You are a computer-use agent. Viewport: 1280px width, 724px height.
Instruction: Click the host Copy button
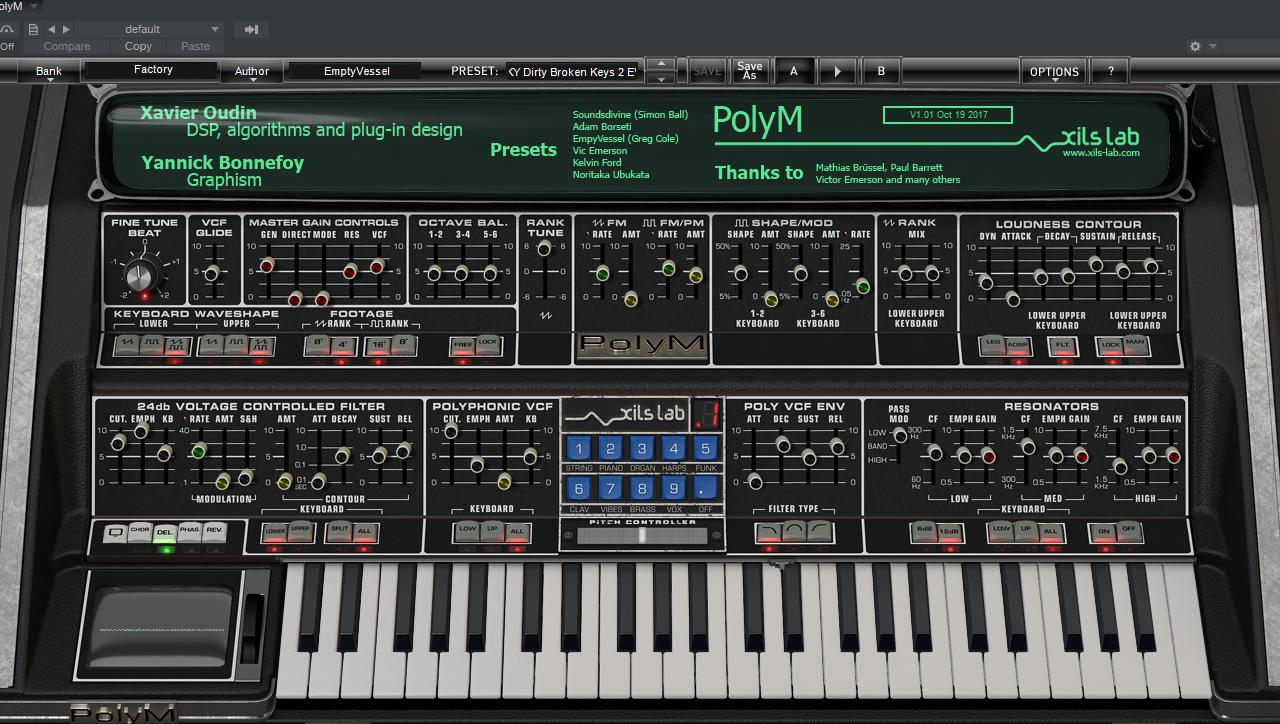(138, 46)
